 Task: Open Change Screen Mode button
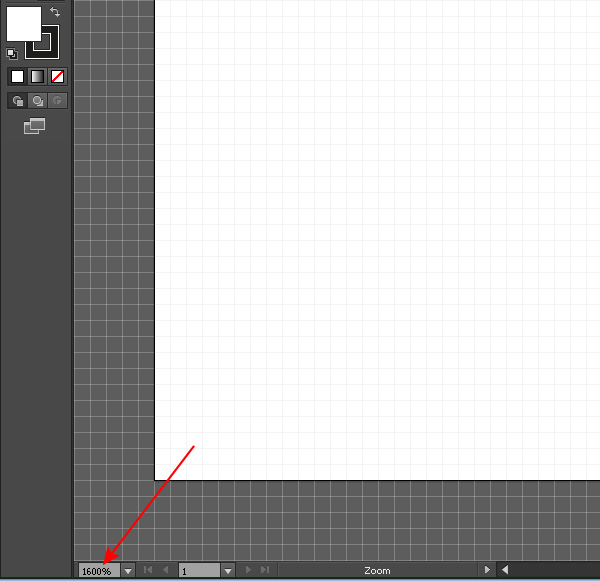(34, 126)
